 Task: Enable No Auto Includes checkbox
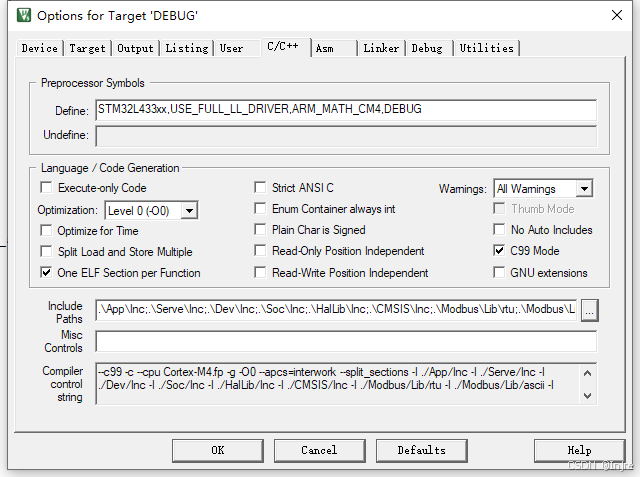[x=499, y=229]
